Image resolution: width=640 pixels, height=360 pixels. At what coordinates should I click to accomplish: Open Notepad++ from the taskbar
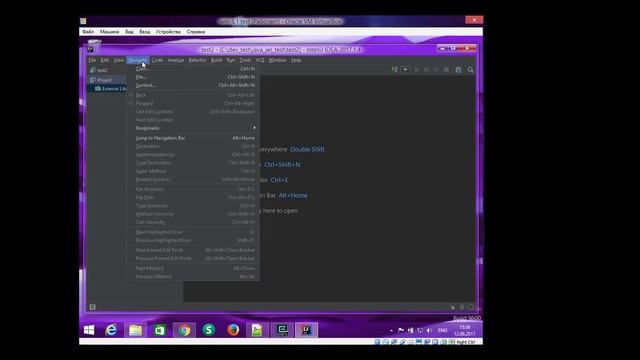[x=257, y=330]
